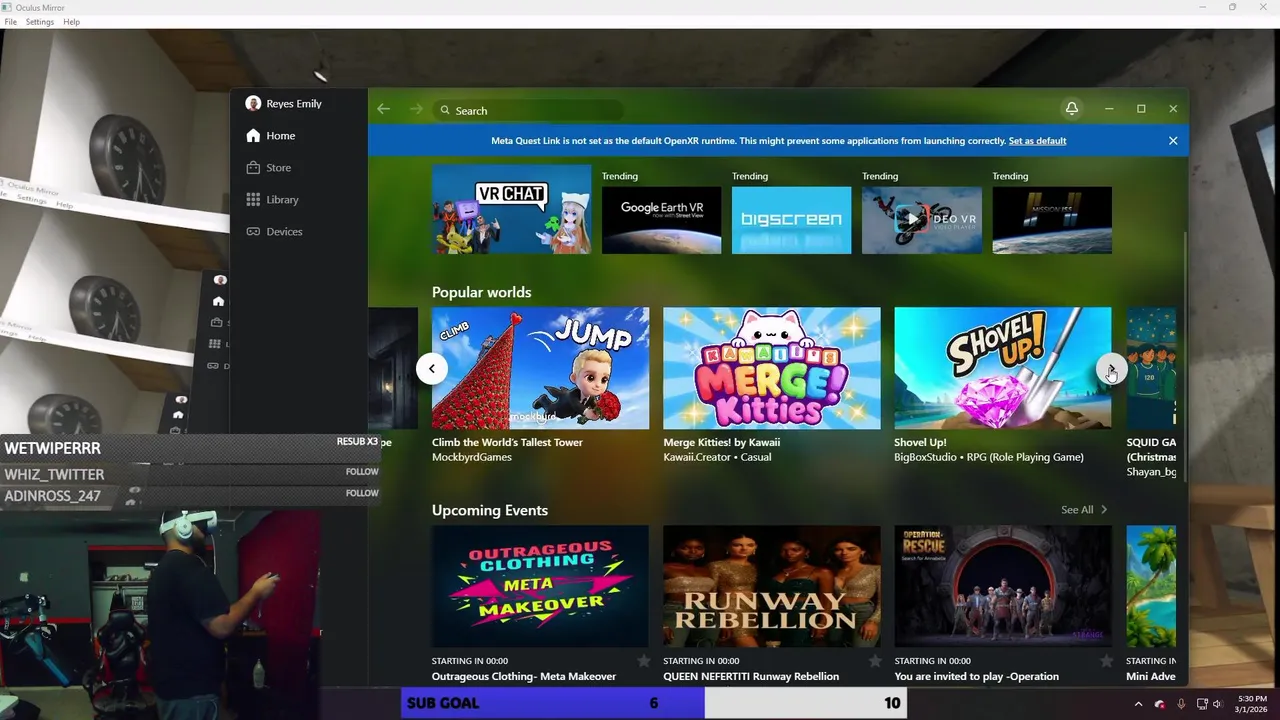Click the microphone tray icon

point(1181,704)
